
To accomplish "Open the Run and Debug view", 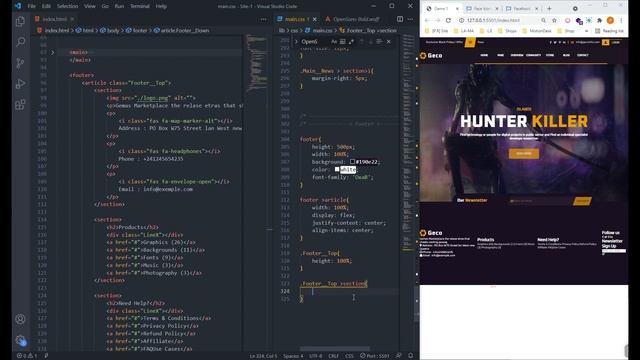I will pos(20,84).
